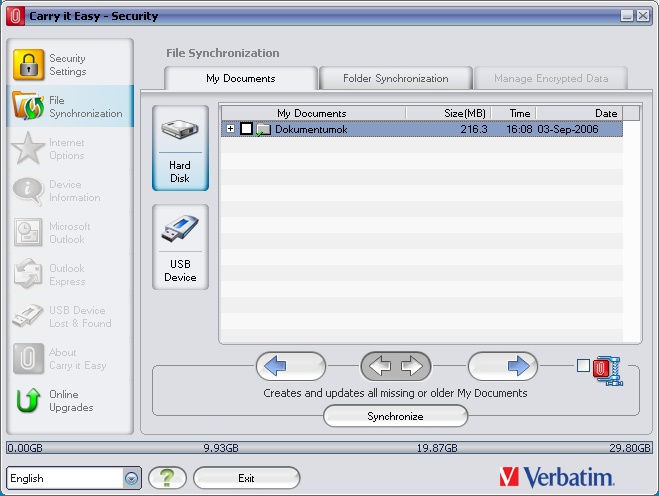The image size is (659, 496).
Task: Select the USB Device source button
Action: pyautogui.click(x=180, y=247)
